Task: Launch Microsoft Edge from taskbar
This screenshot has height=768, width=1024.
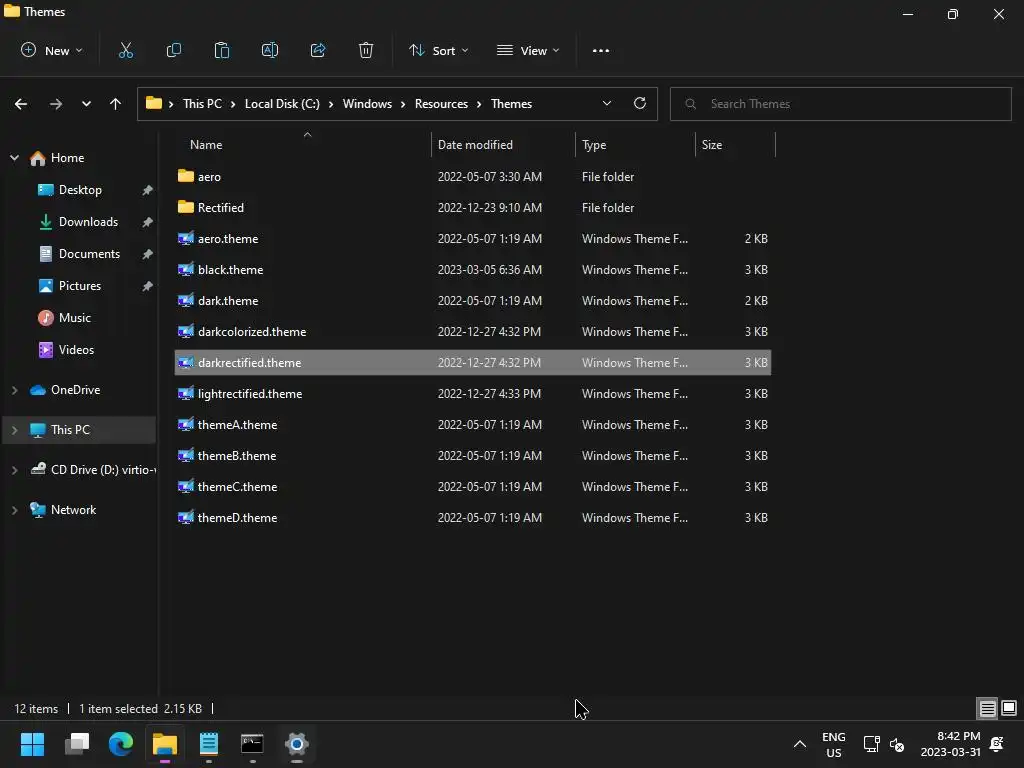Action: [121, 744]
